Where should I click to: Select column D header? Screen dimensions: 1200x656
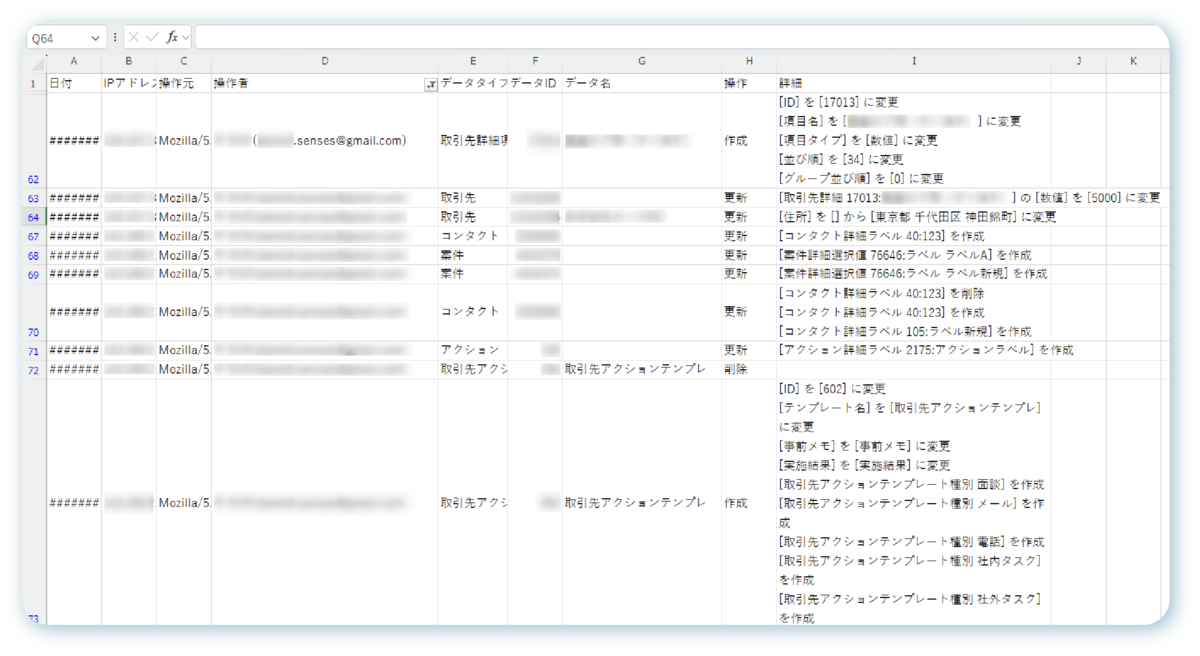point(325,62)
